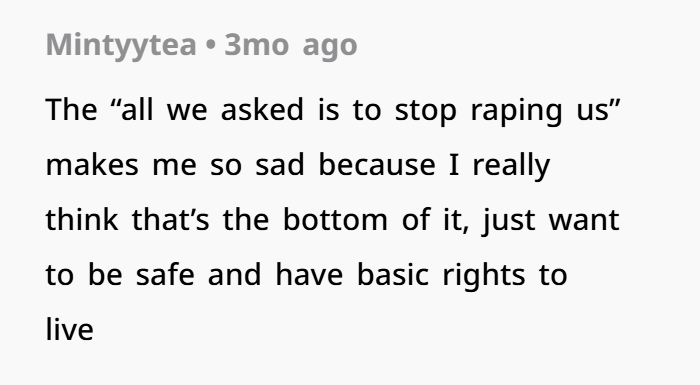700x385 pixels.
Task: Click the final word live
Action: [x=70, y=330]
